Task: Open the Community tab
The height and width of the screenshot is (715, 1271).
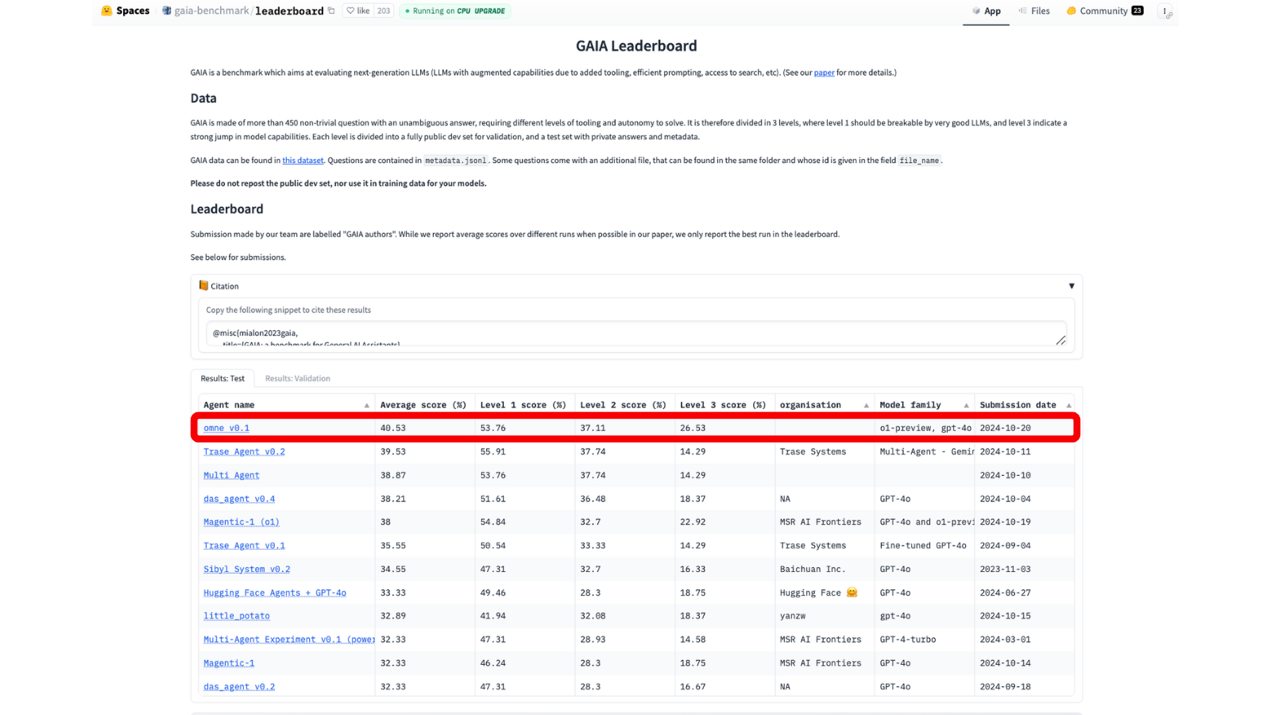Action: [1103, 11]
